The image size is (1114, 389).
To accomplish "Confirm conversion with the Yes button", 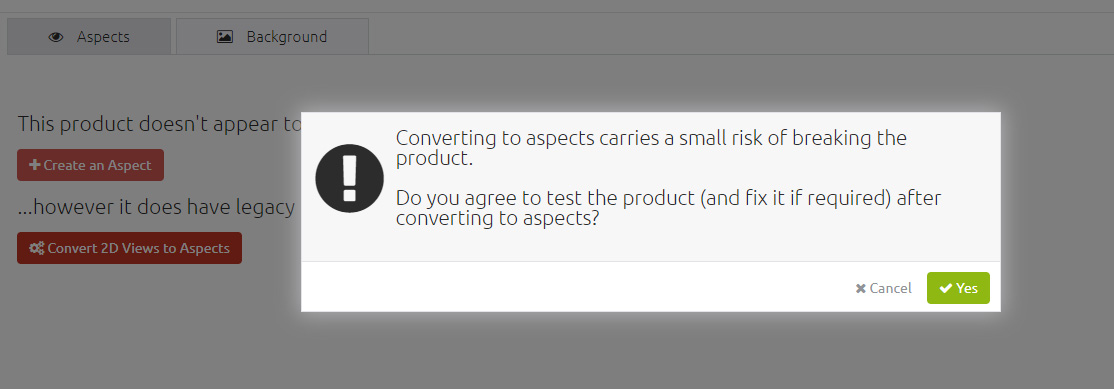I will pos(958,288).
